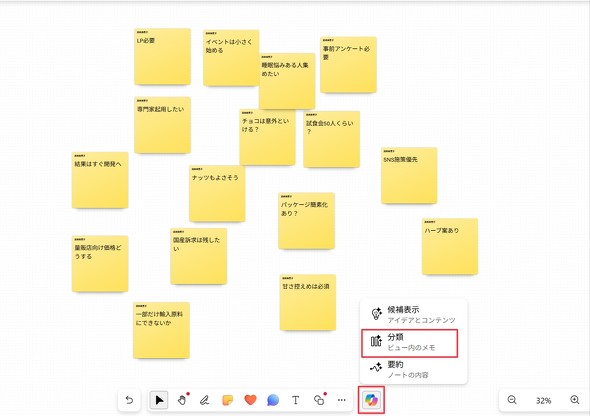This screenshot has width=590, height=416.
Task: Choose 要約 in Copilot menu
Action: 413,369
